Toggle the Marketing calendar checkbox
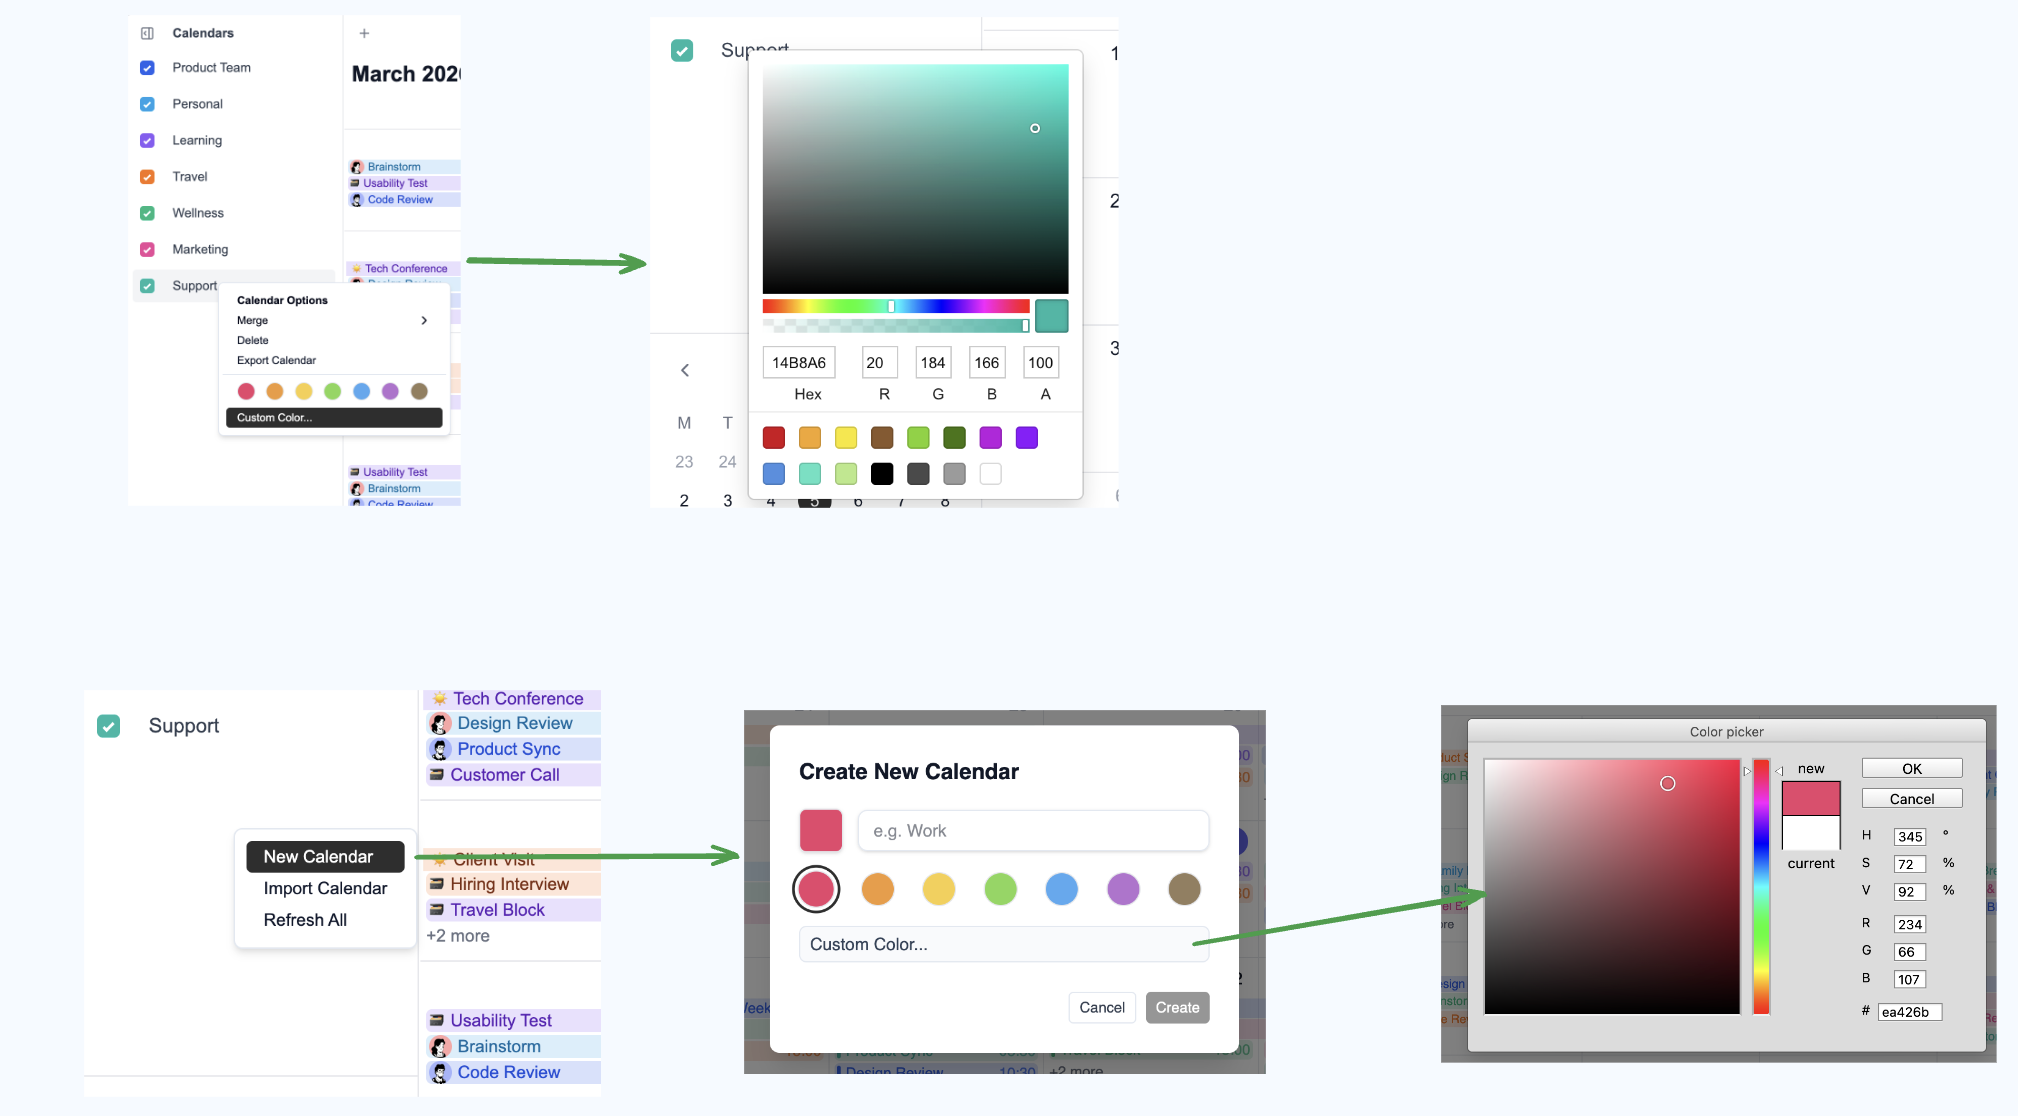 [x=147, y=249]
